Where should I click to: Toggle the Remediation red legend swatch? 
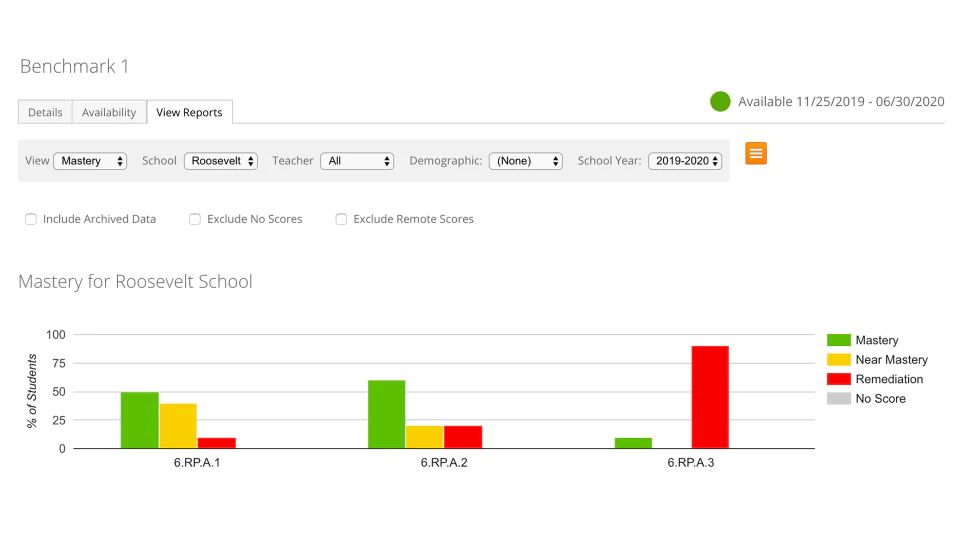tap(838, 379)
